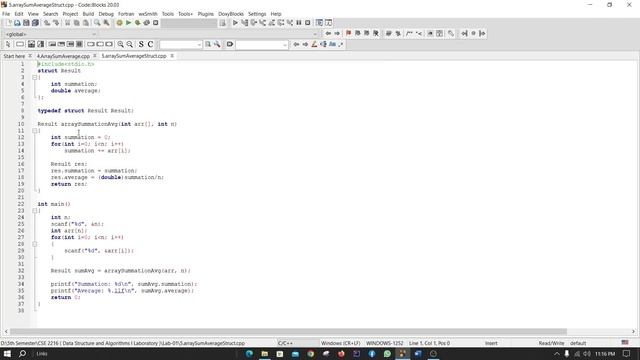Open WhatsApp from taskbar
Screen dimensions: 640x360
tap(387, 353)
